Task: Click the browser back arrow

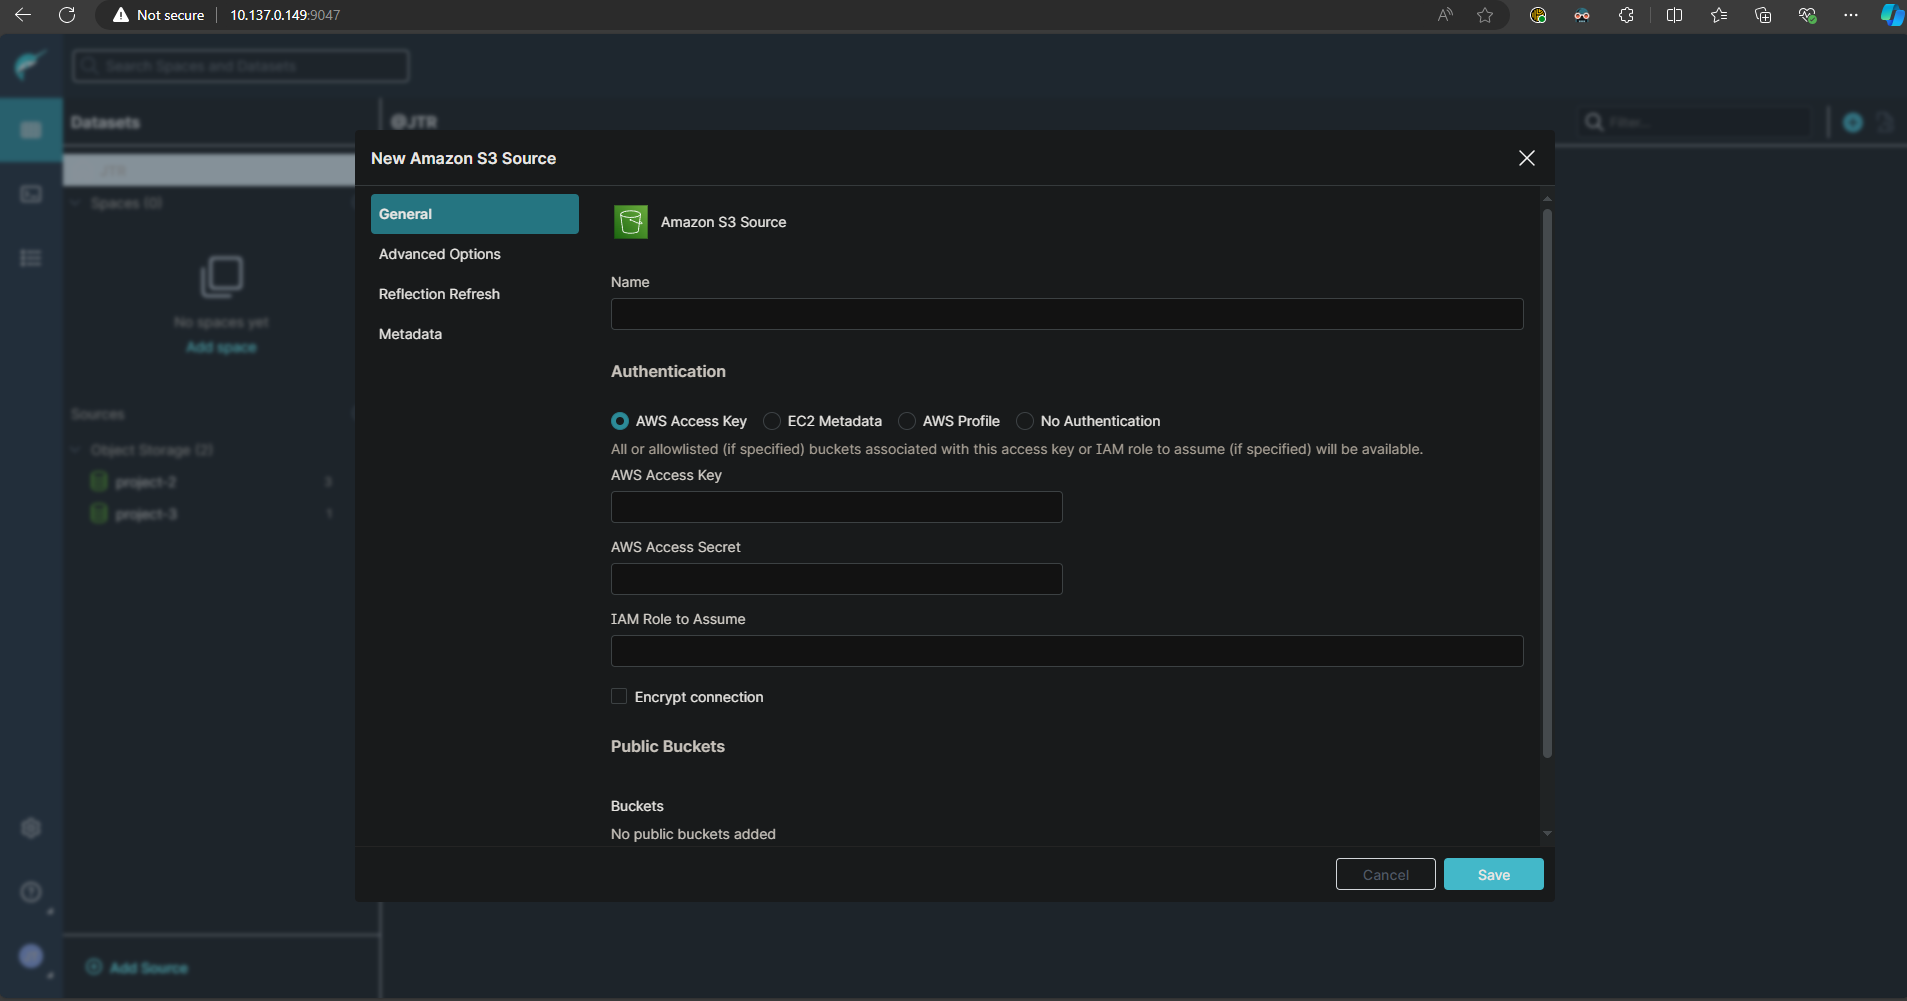Action: (23, 15)
